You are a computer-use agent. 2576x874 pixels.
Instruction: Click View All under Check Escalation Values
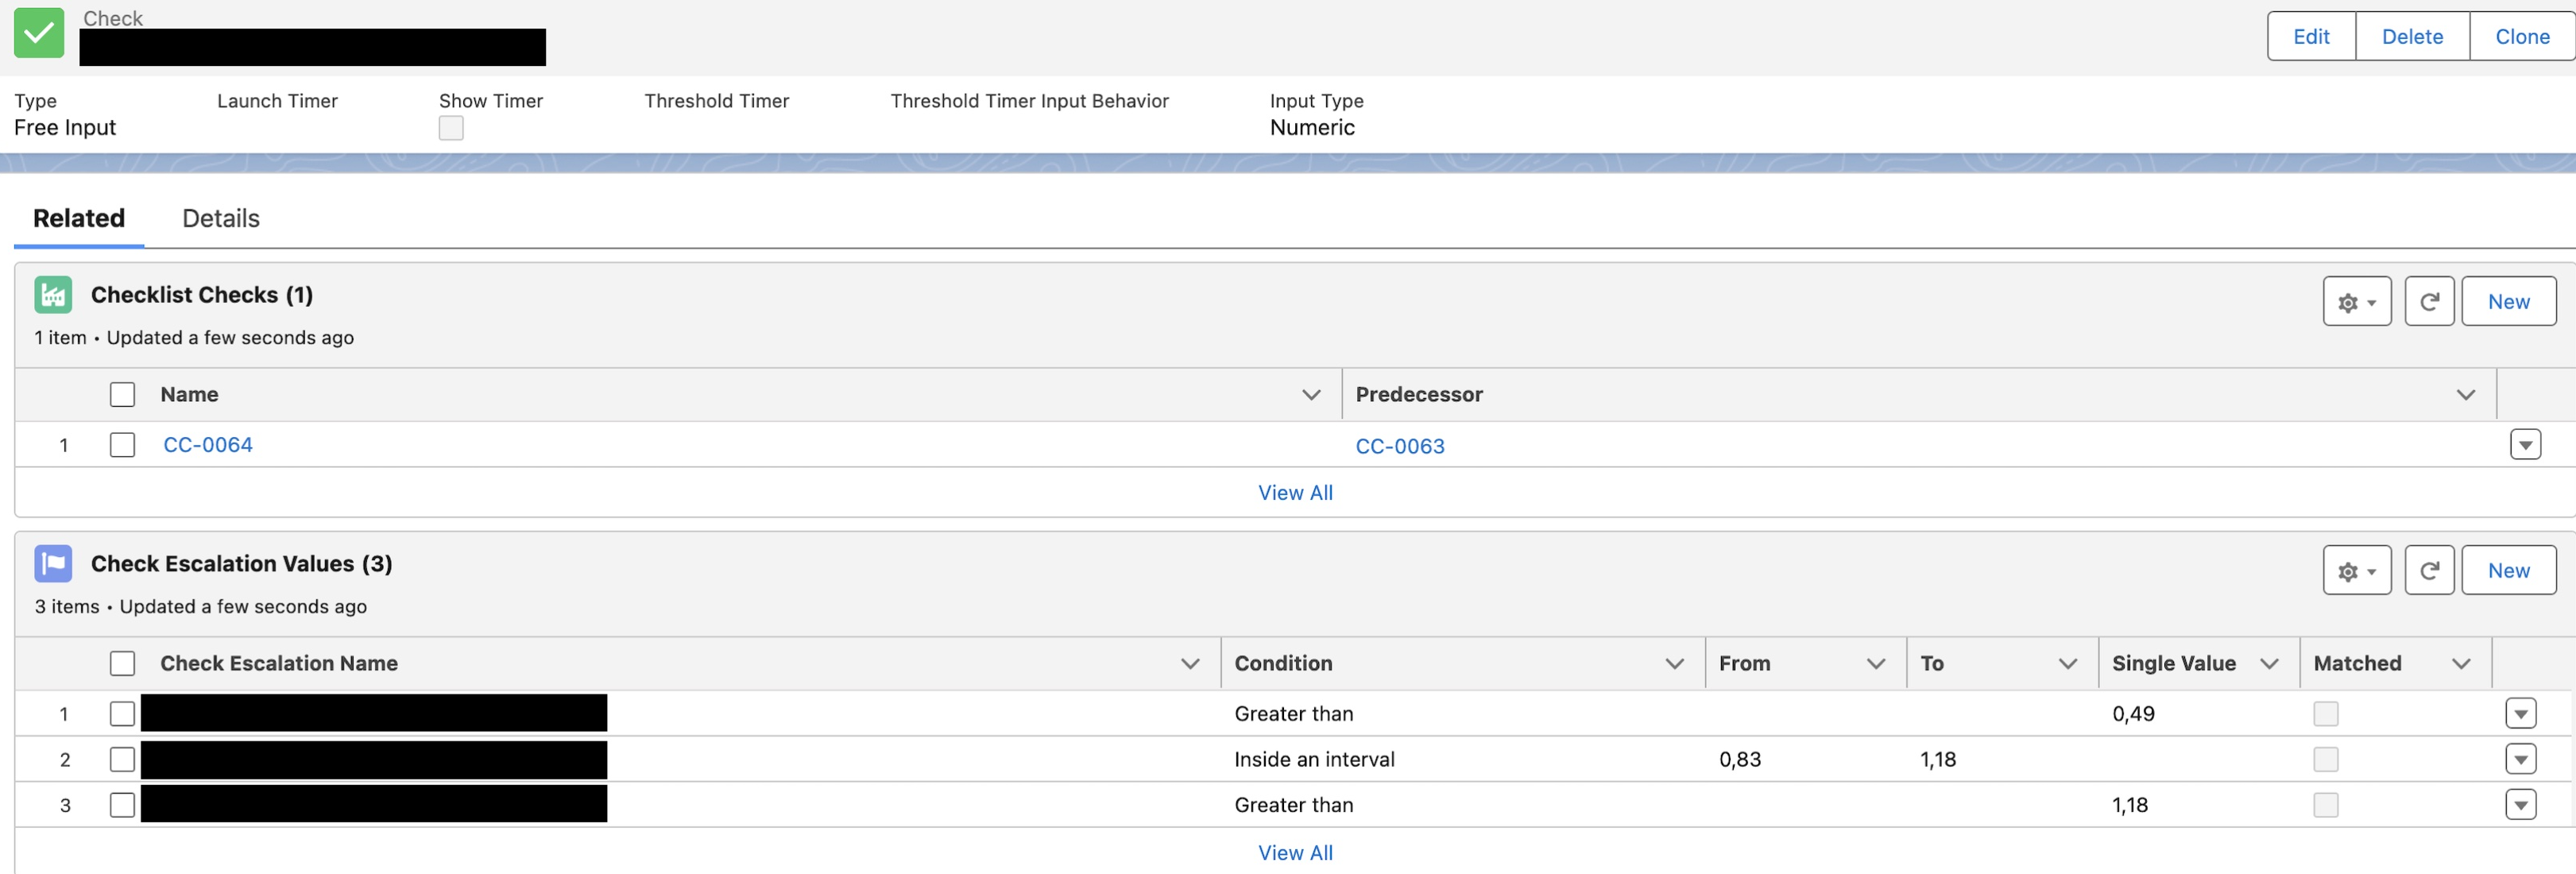1295,853
